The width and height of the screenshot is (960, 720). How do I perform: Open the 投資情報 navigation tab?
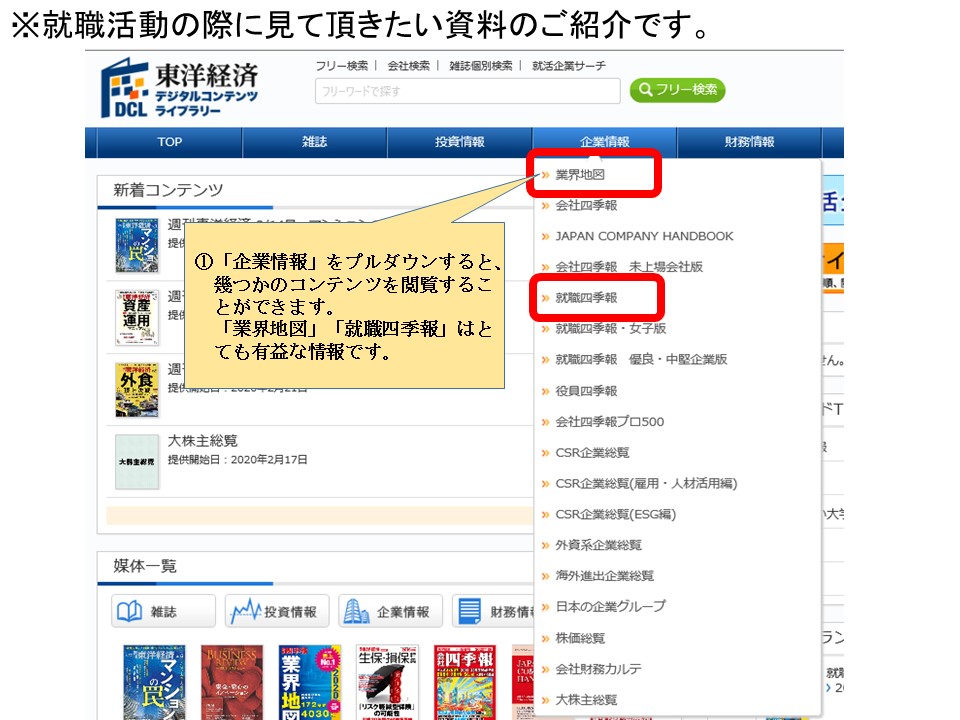(460, 142)
